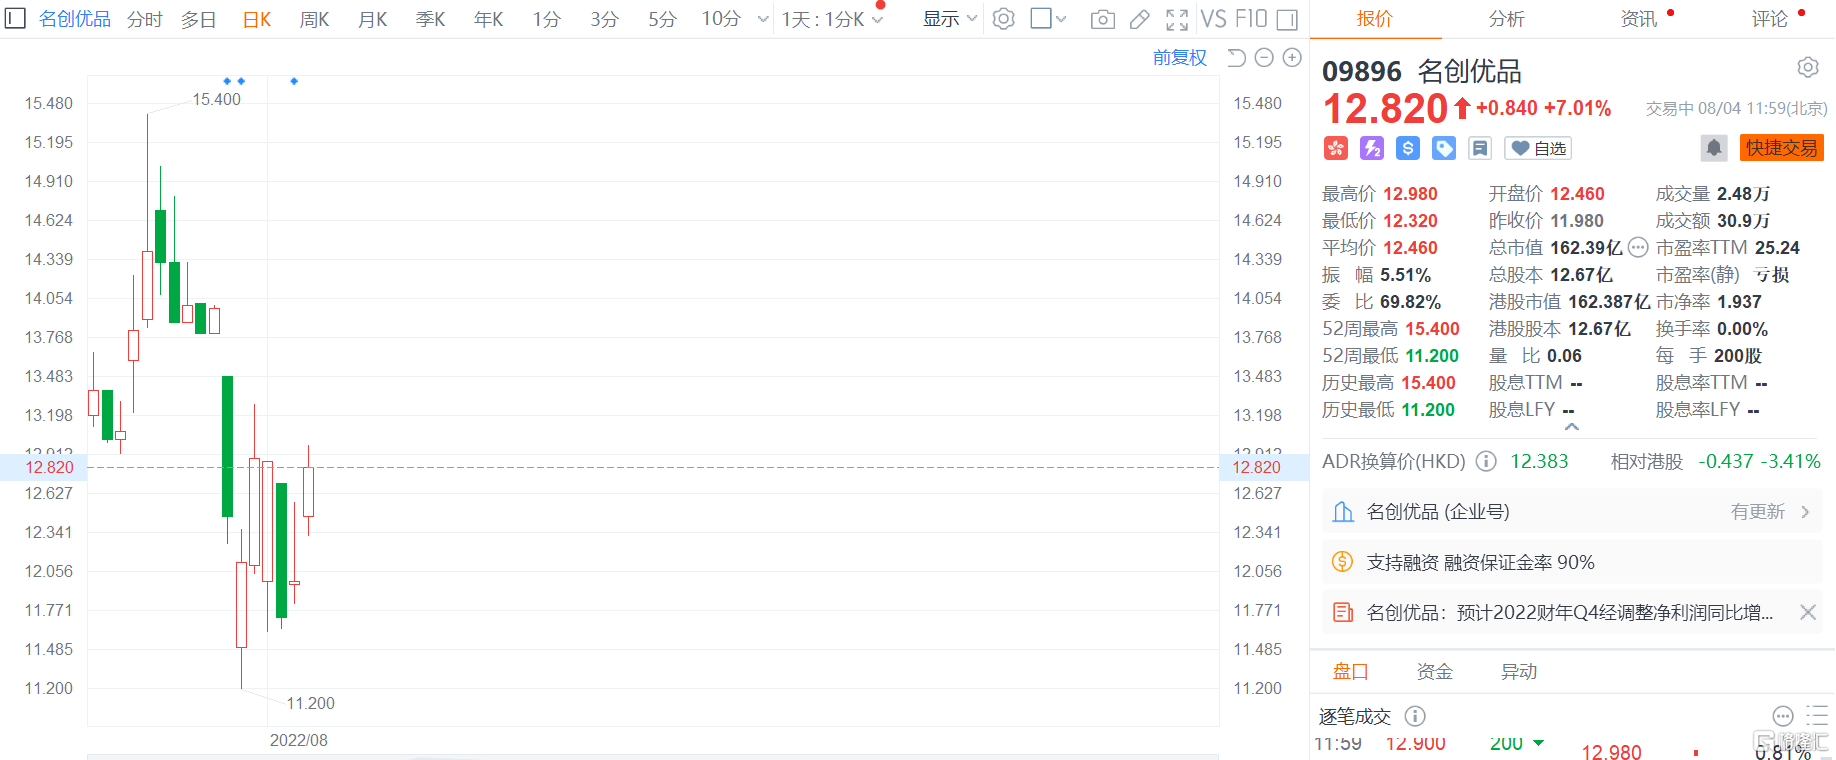This screenshot has height=760, width=1836.
Task: Select 1分 one-minute chart tab
Action: coord(546,19)
